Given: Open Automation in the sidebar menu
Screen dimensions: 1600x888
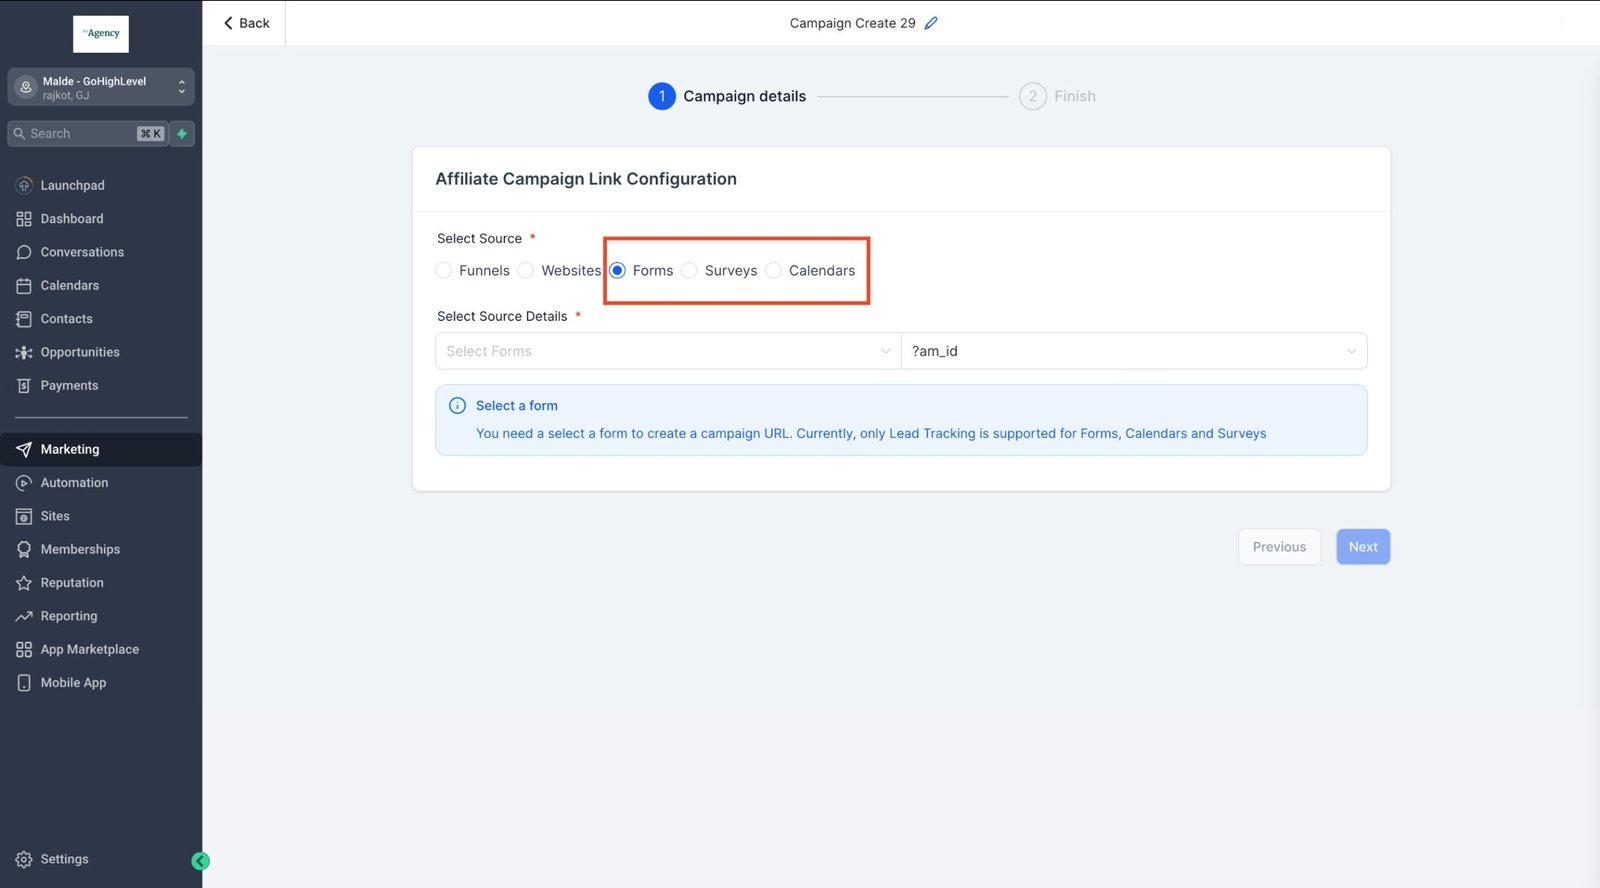Looking at the screenshot, I should click(x=74, y=483).
